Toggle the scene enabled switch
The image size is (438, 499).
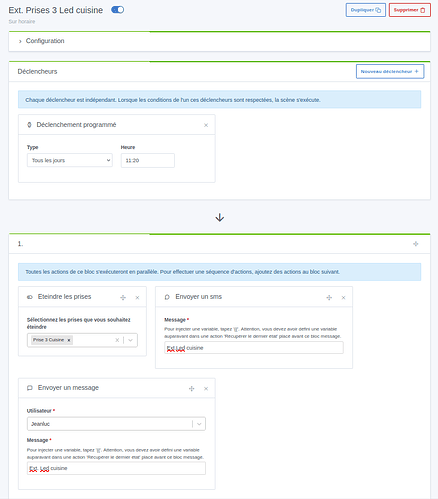pyautogui.click(x=117, y=10)
